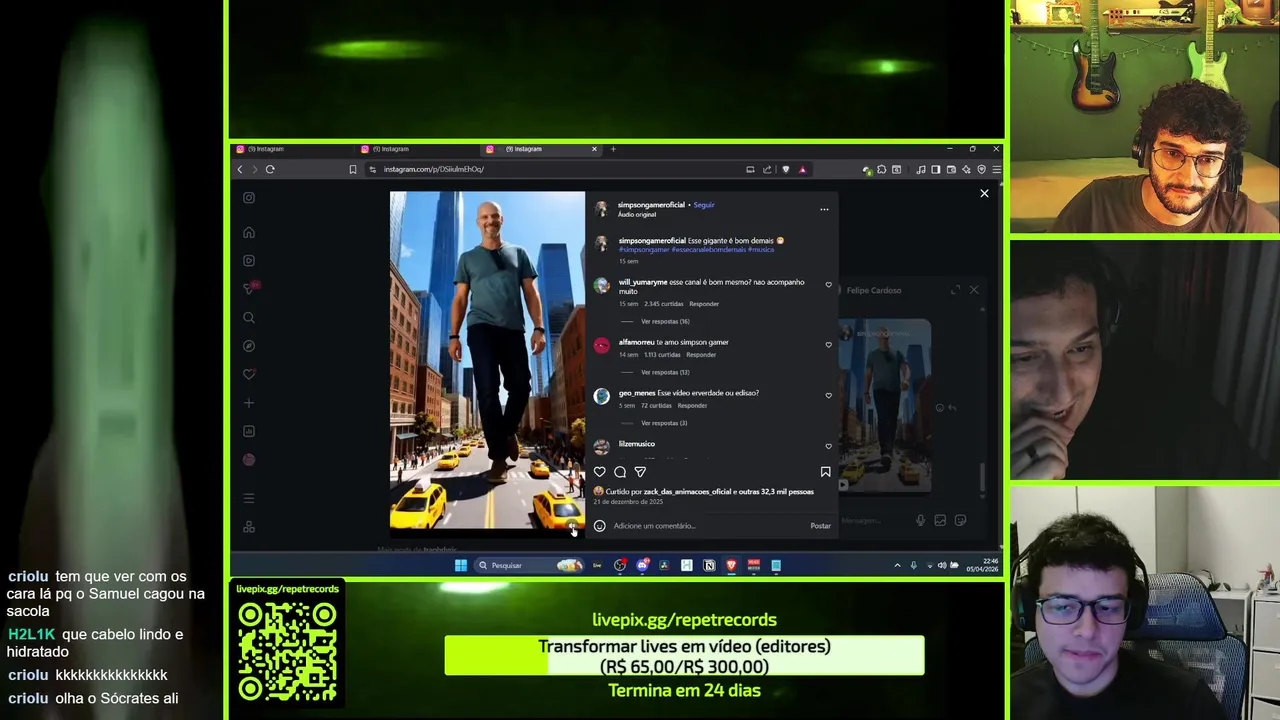Open Notifications heart in the sidebar
The image size is (1280, 720).
249,374
